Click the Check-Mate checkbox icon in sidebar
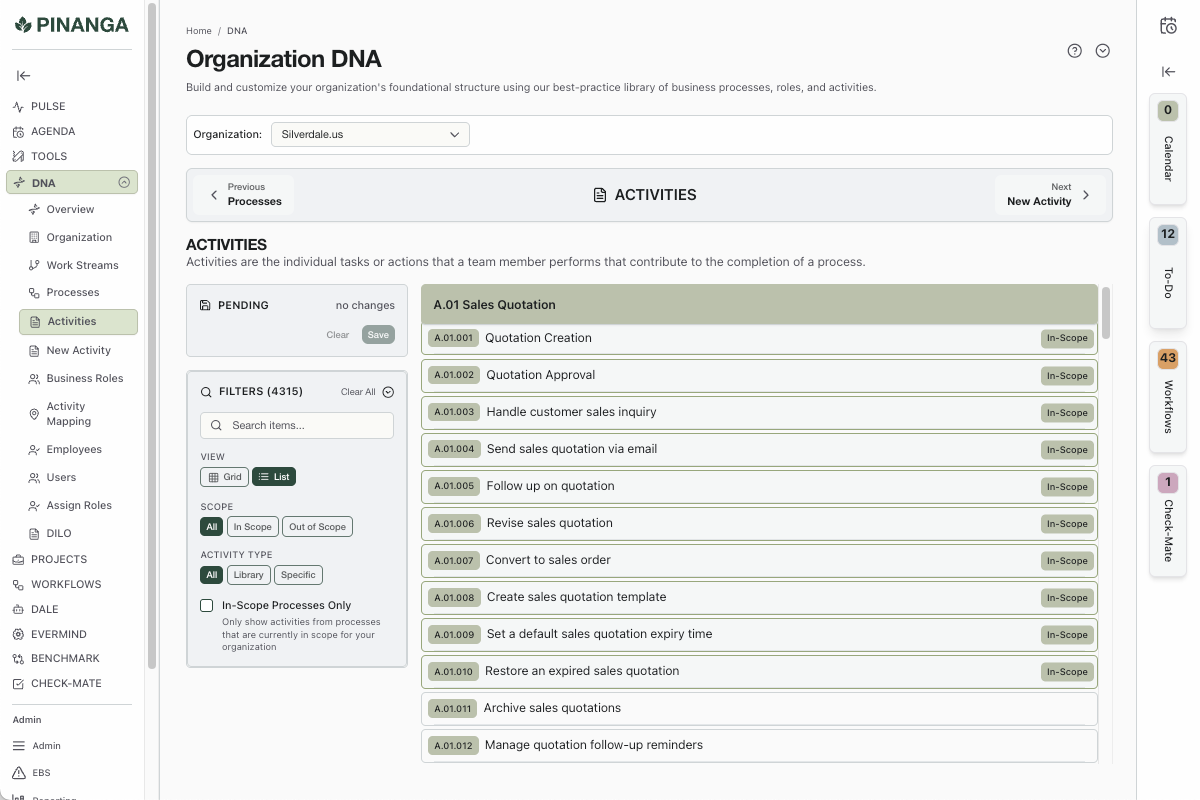Viewport: 1200px width, 800px height. pyautogui.click(x=18, y=684)
